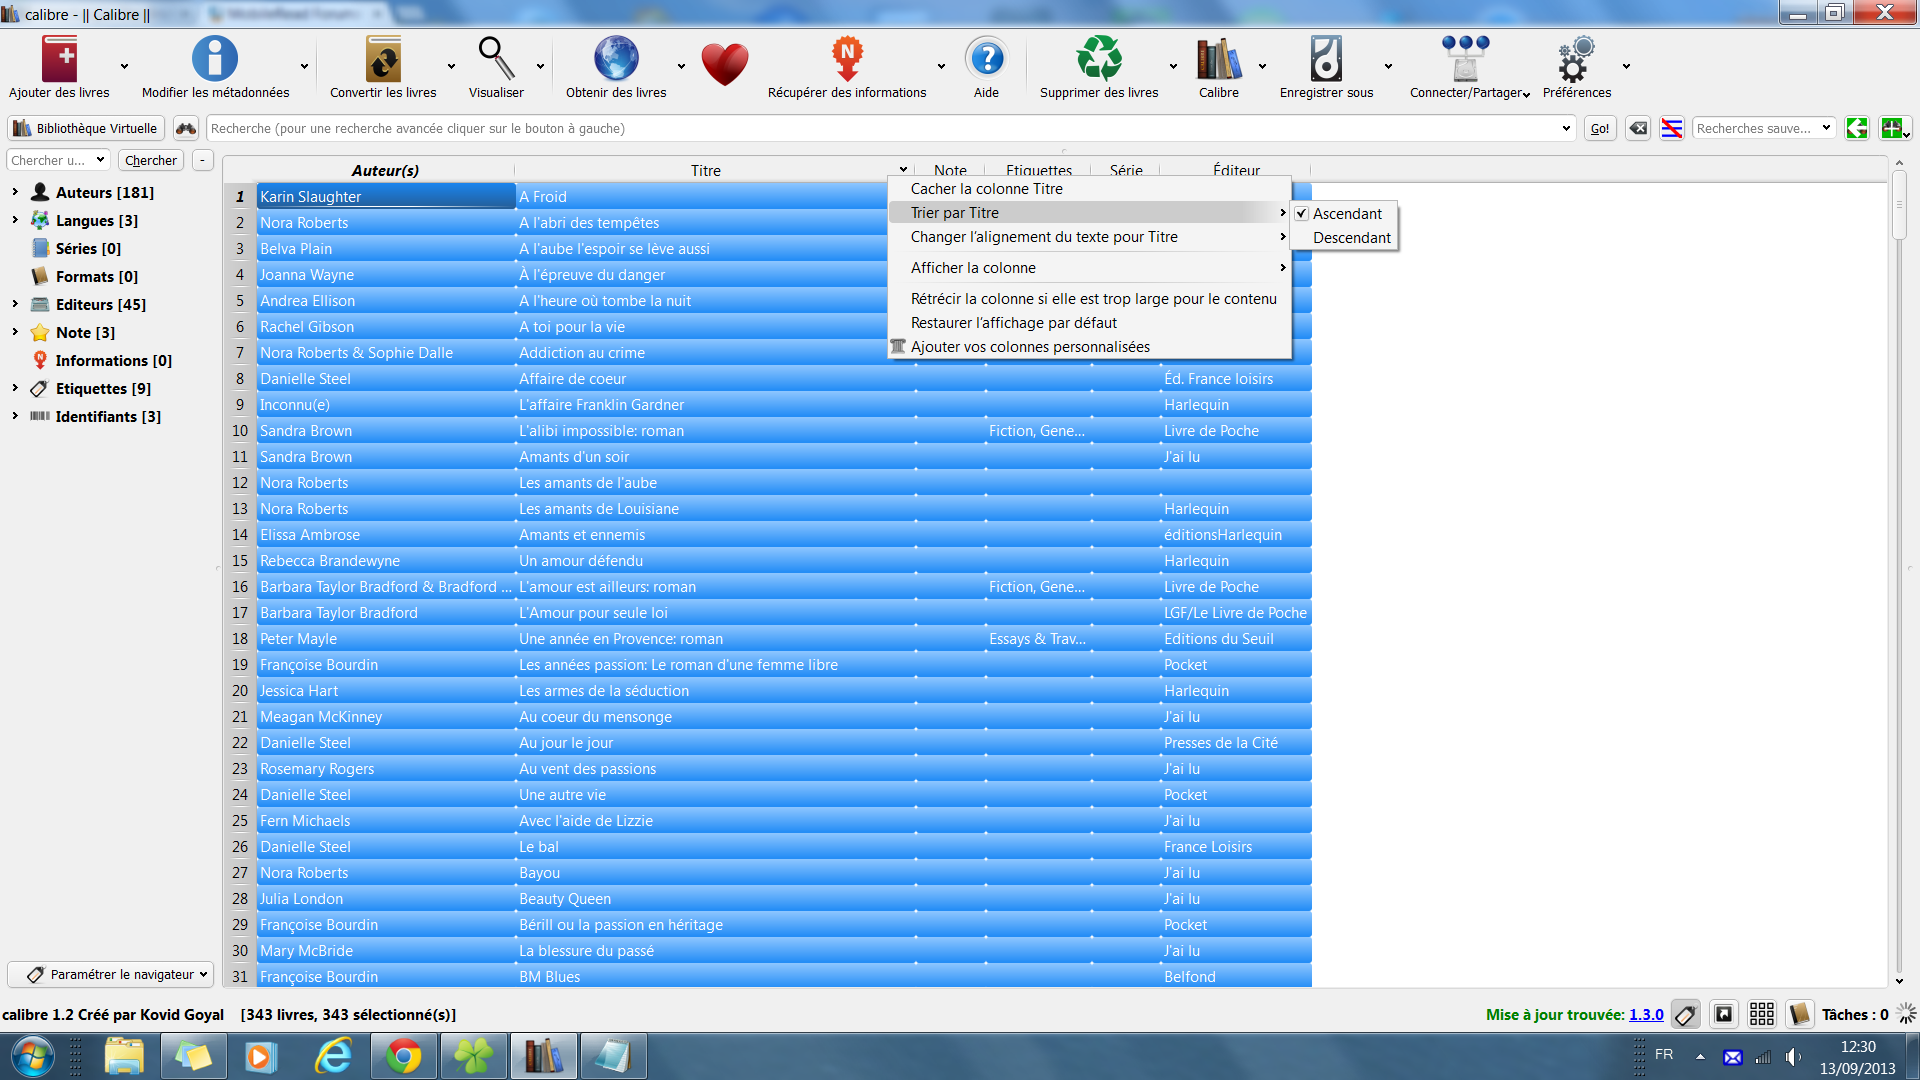The image size is (1920, 1080).
Task: Open Google Chrome from the taskbar
Action: click(x=404, y=1056)
